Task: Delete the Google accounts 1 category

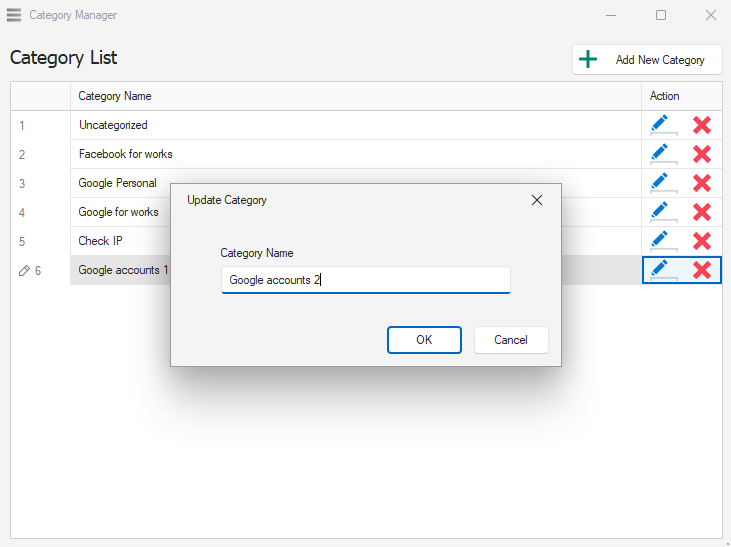Action: click(702, 270)
